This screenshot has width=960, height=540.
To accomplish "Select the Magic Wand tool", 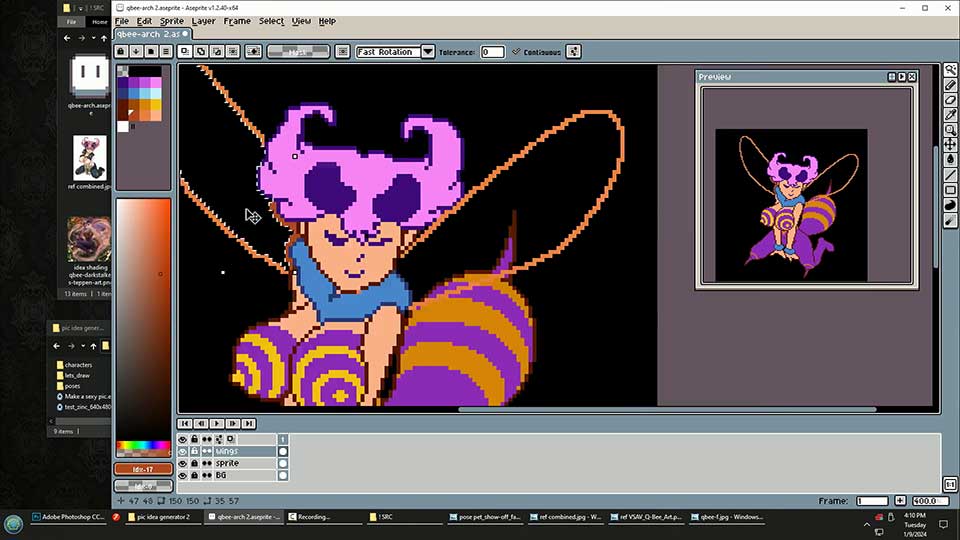I will click(x=951, y=70).
